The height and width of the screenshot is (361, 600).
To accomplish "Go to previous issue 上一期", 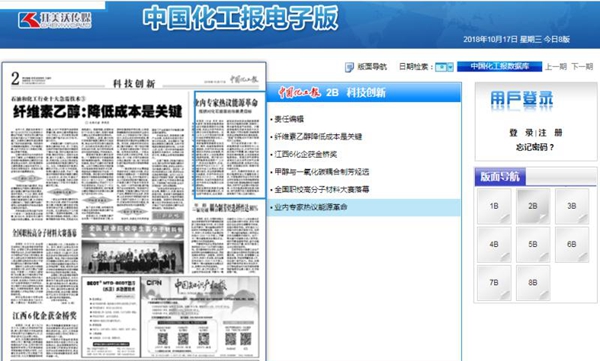I will coord(556,67).
